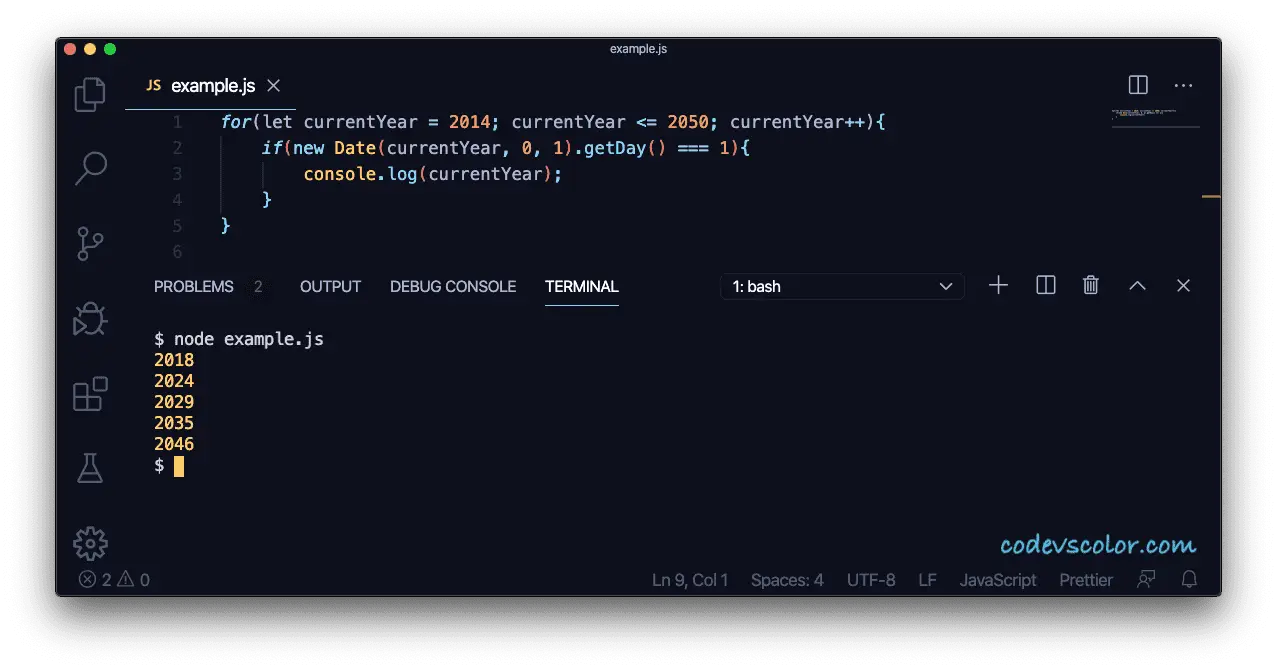Click 2024 in the terminal output
The height and width of the screenshot is (670, 1277).
coord(174,381)
